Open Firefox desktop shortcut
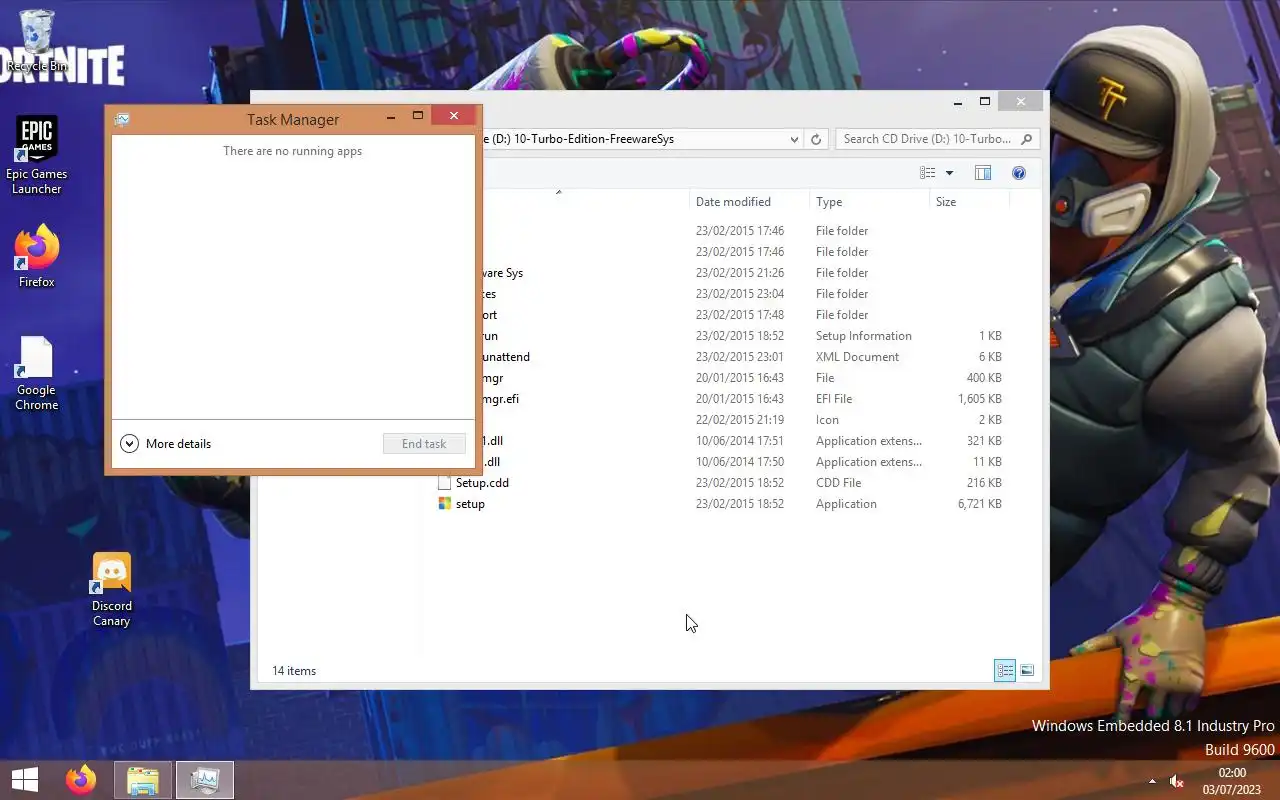The width and height of the screenshot is (1280, 800). point(37,257)
